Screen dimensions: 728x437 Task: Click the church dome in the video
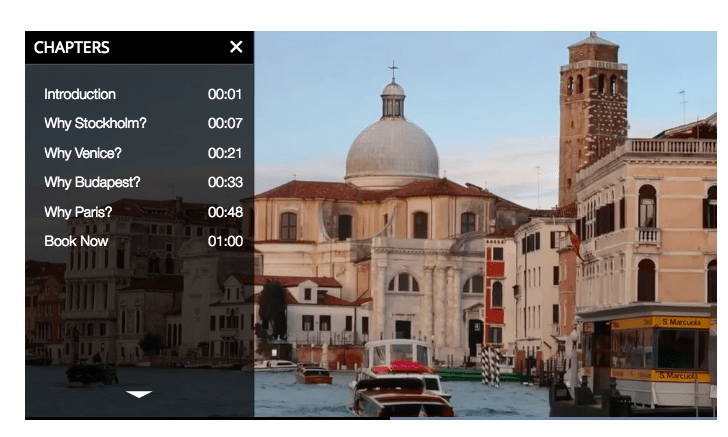point(392,145)
